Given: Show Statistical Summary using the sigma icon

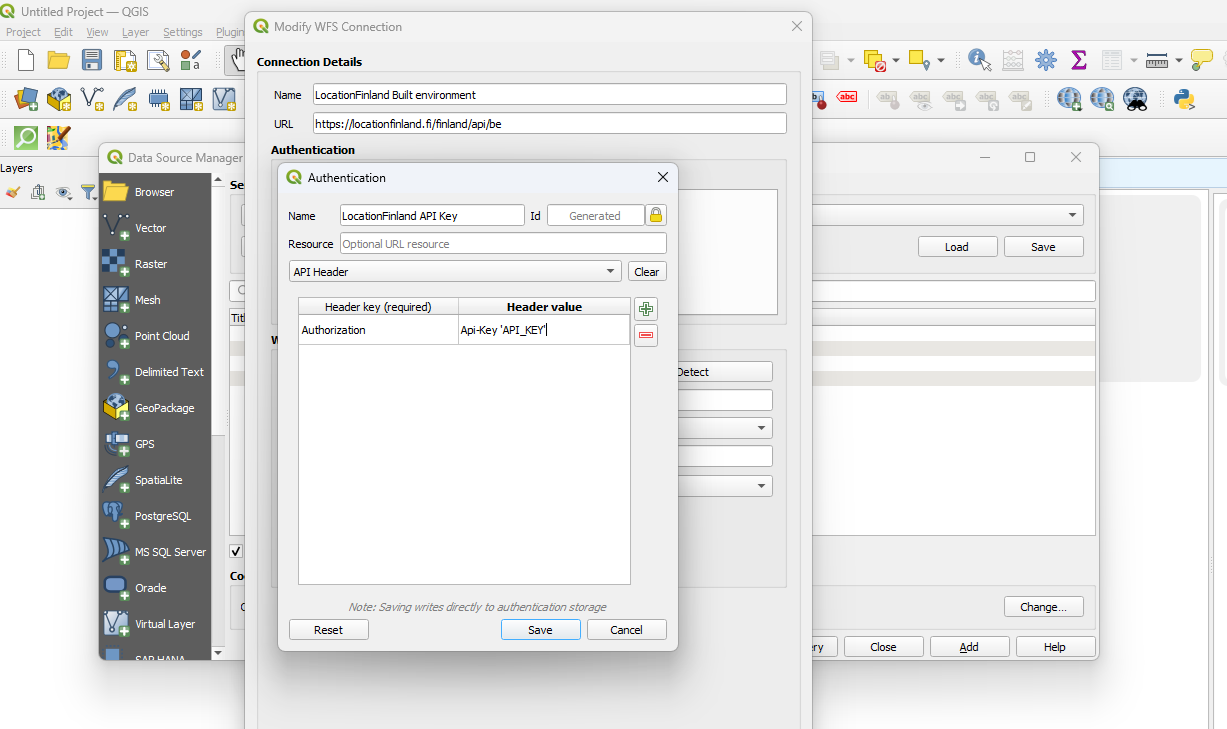Looking at the screenshot, I should pyautogui.click(x=1080, y=60).
